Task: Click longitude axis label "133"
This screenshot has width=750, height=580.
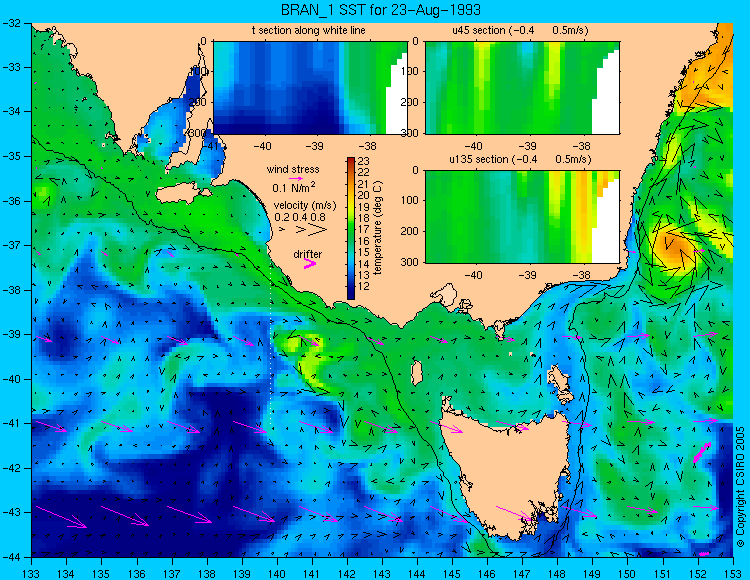Action: click(x=31, y=573)
